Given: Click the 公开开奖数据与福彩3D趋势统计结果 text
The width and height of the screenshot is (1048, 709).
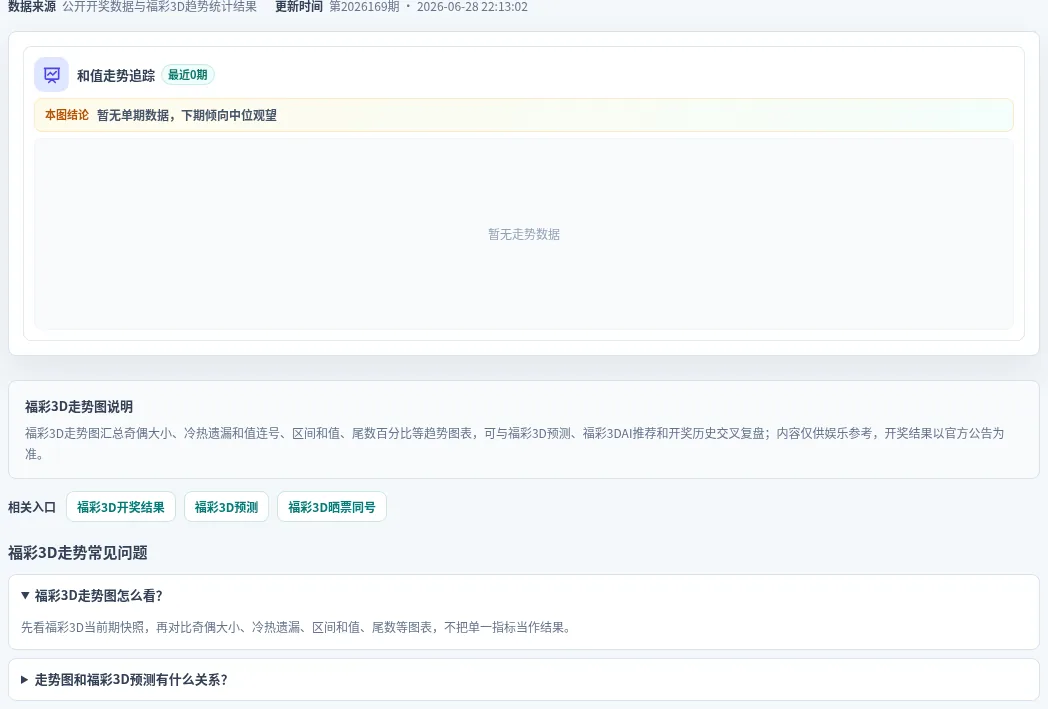Looking at the screenshot, I should point(159,7).
